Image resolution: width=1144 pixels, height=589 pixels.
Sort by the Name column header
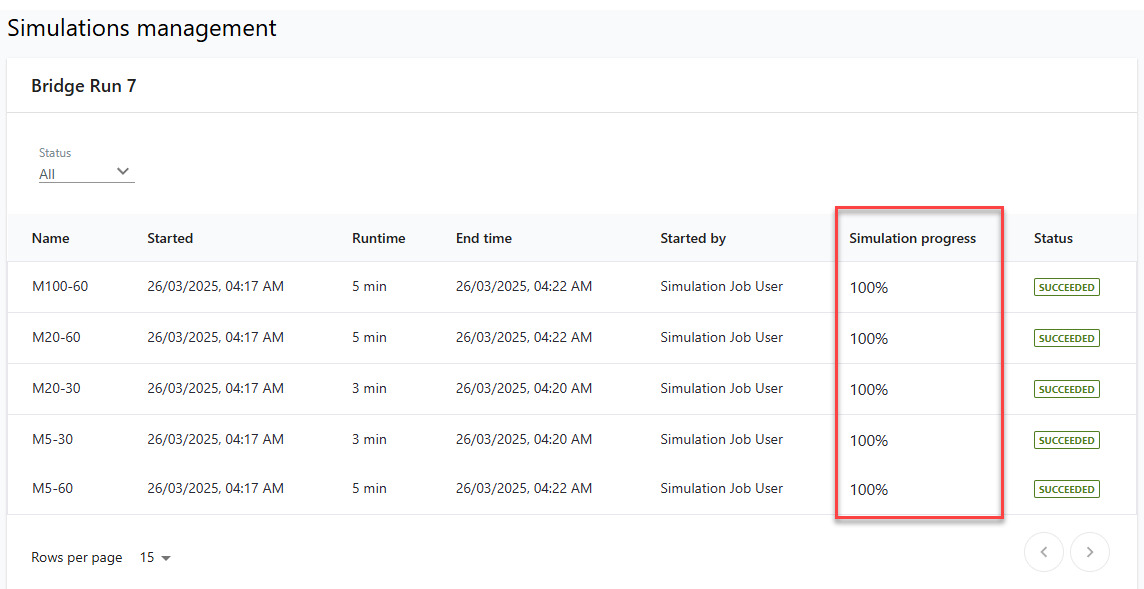51,238
